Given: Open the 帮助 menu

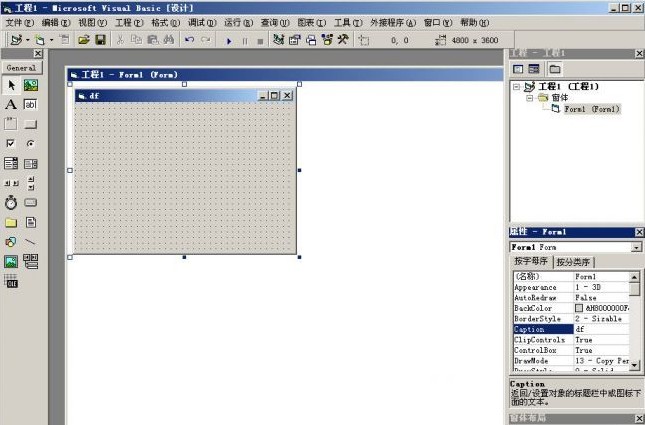Looking at the screenshot, I should (474, 23).
